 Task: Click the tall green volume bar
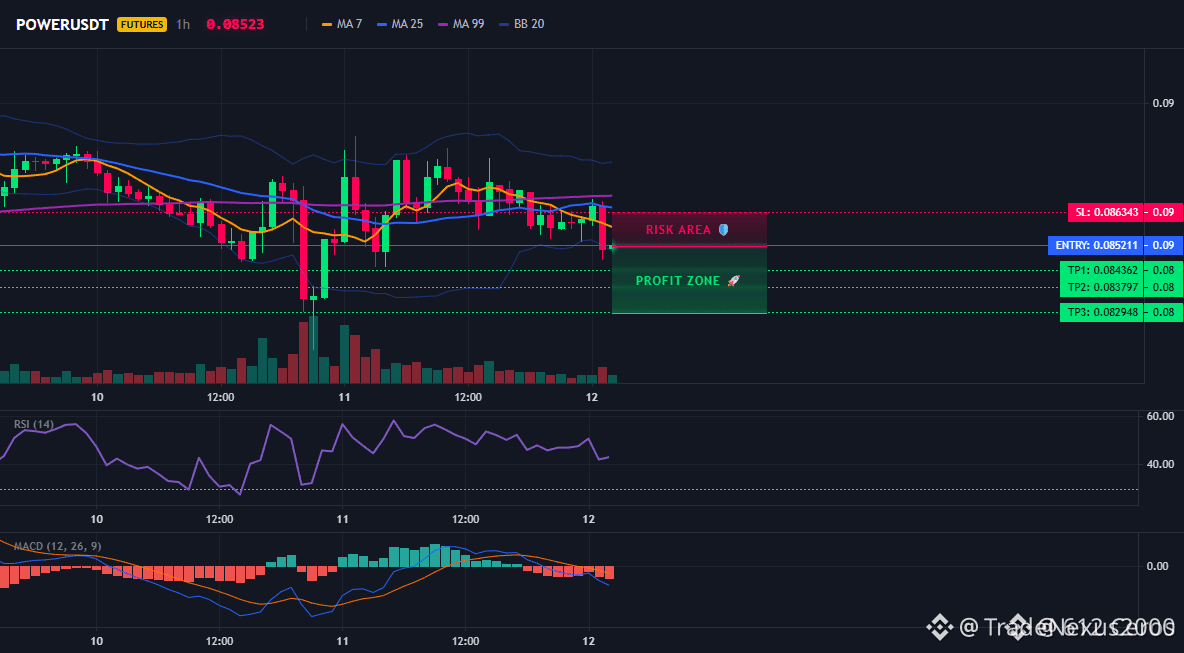pyautogui.click(x=313, y=350)
